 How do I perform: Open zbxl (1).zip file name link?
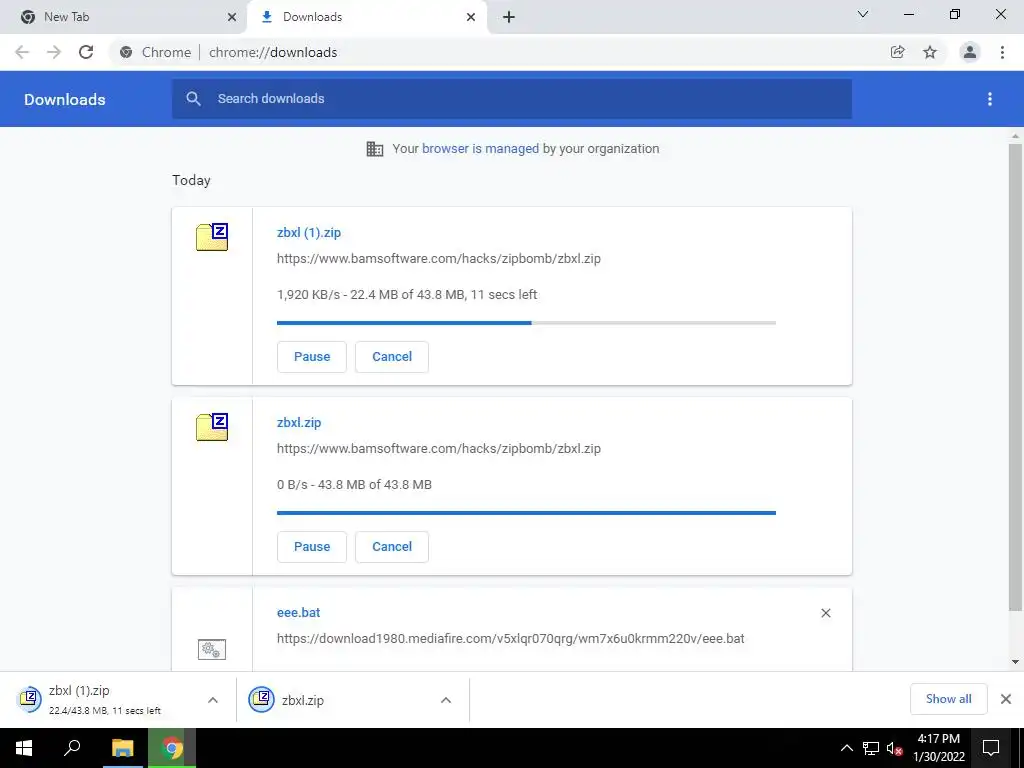pos(309,232)
